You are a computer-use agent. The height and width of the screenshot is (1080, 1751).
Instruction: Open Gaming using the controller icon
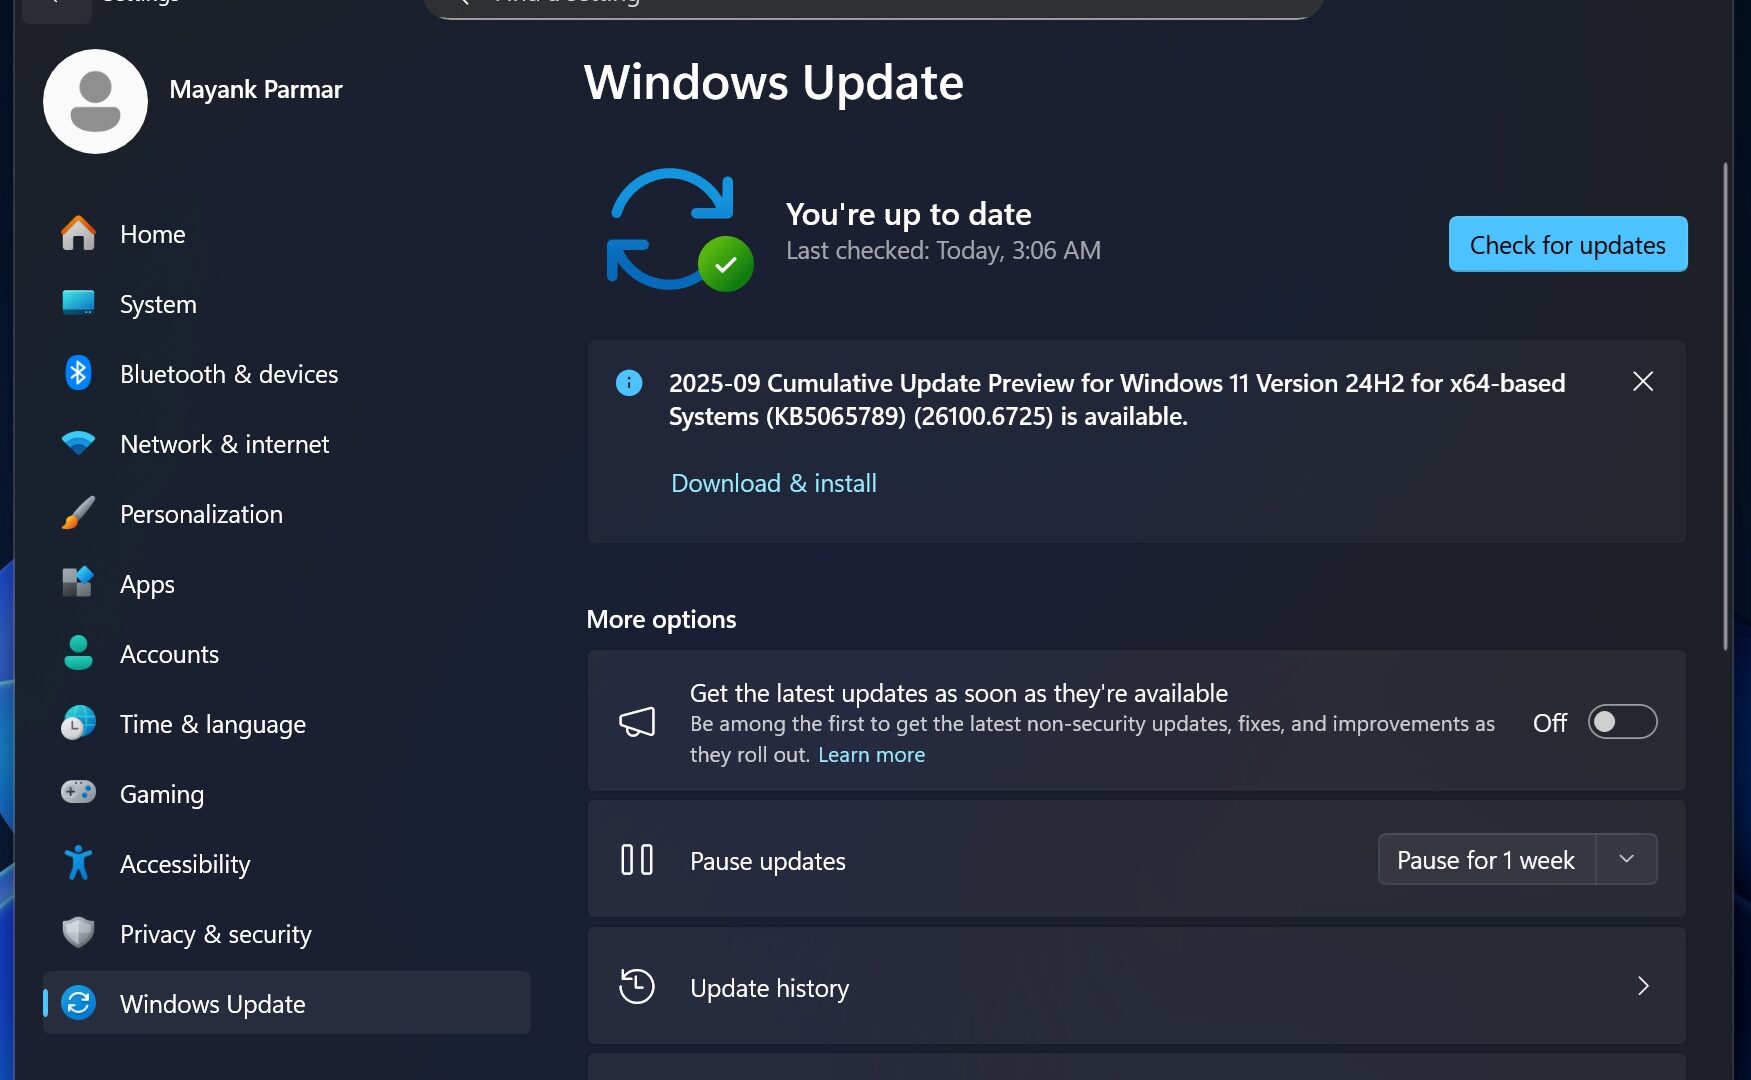[x=78, y=793]
